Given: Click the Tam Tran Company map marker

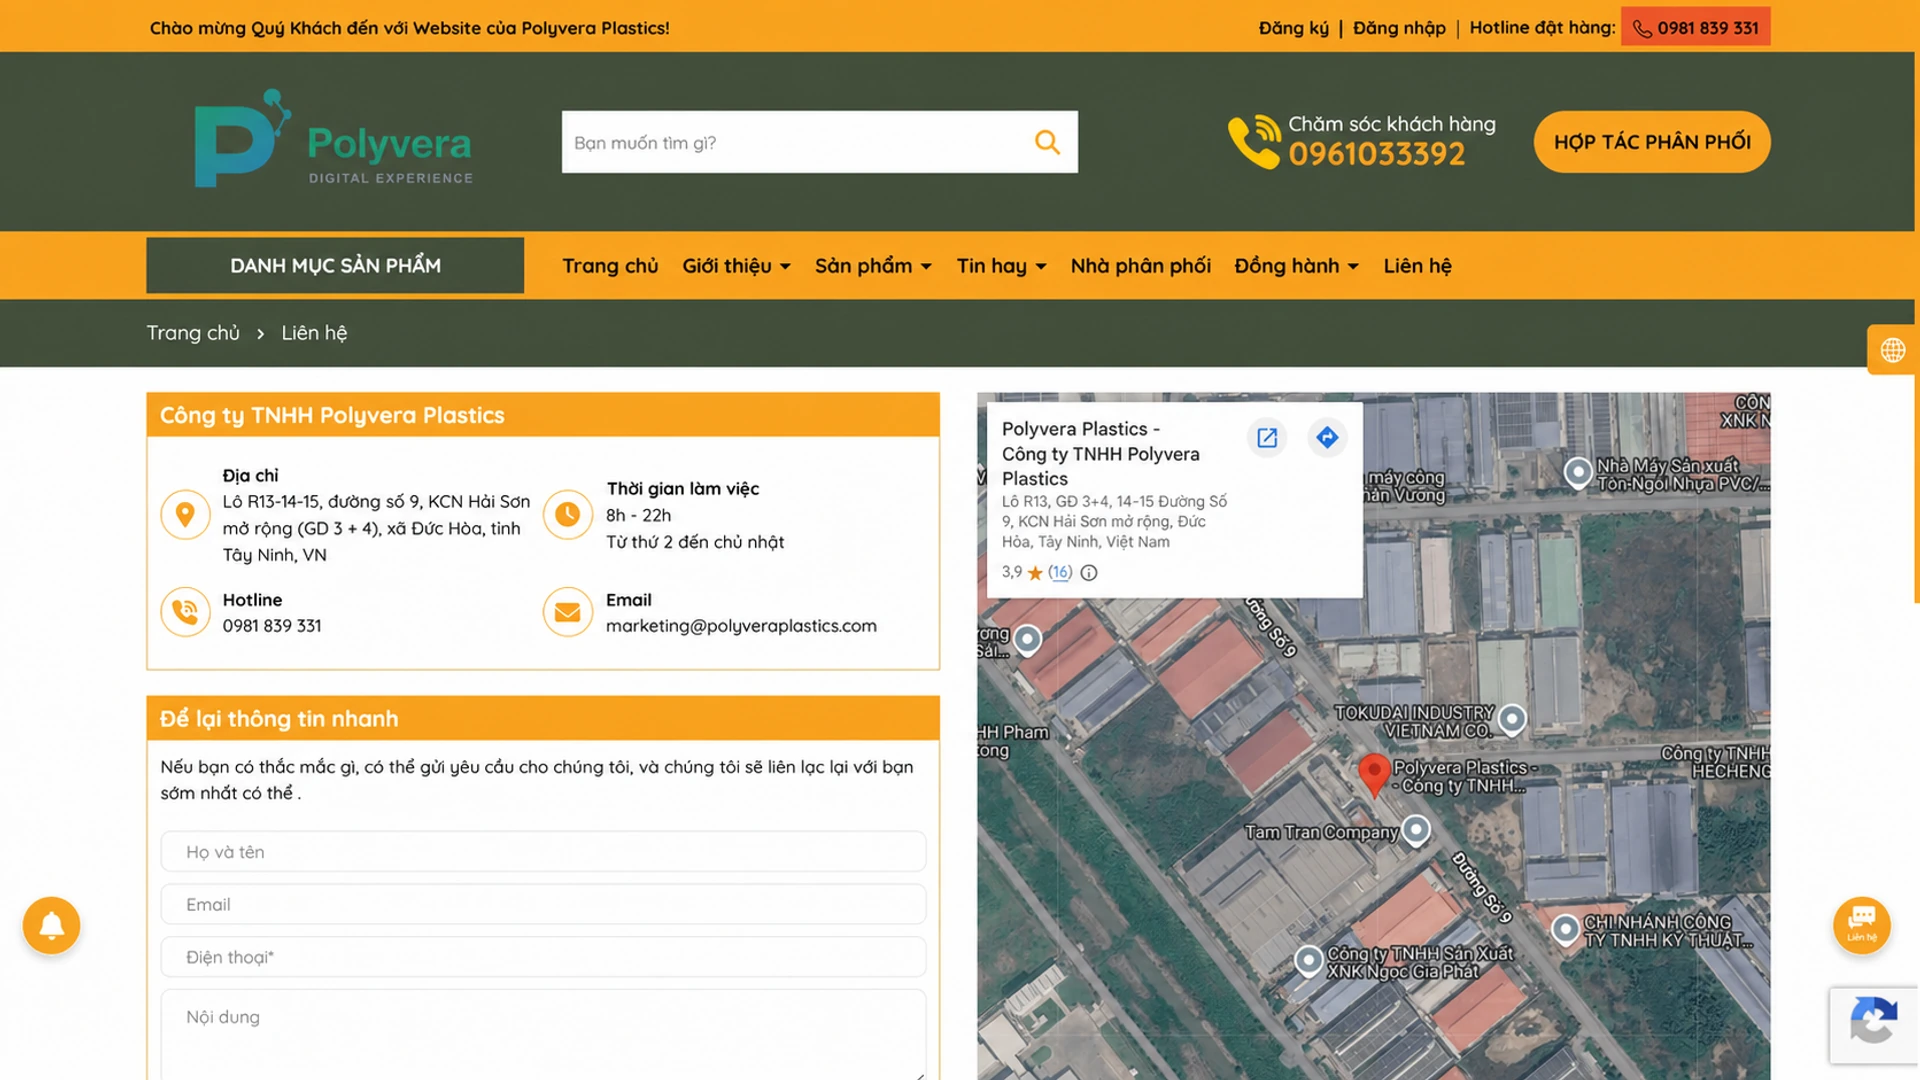Looking at the screenshot, I should point(1416,830).
